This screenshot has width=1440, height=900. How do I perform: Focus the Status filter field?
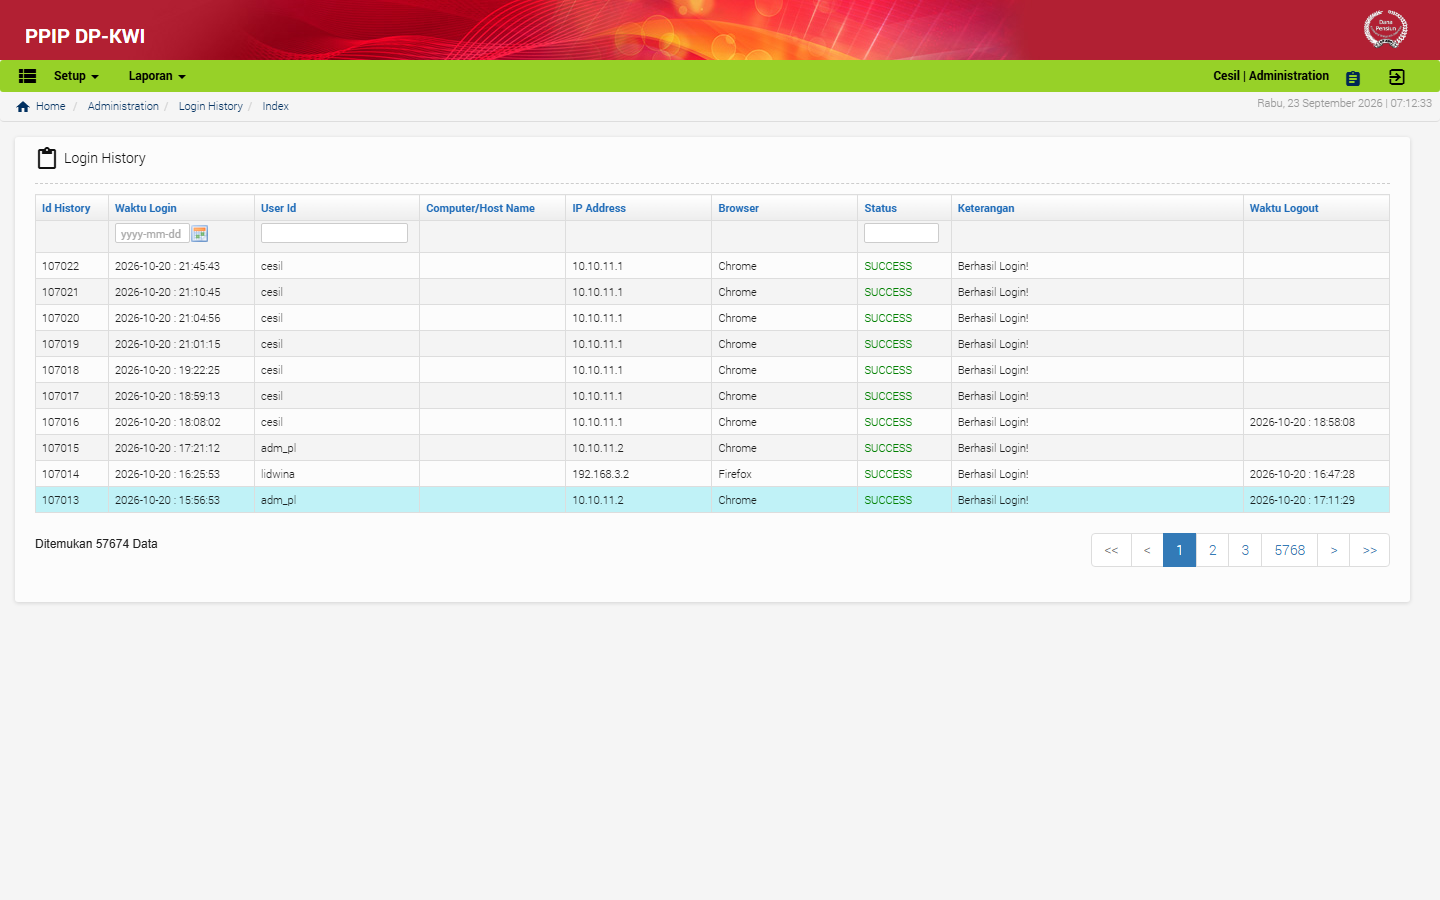(901, 233)
